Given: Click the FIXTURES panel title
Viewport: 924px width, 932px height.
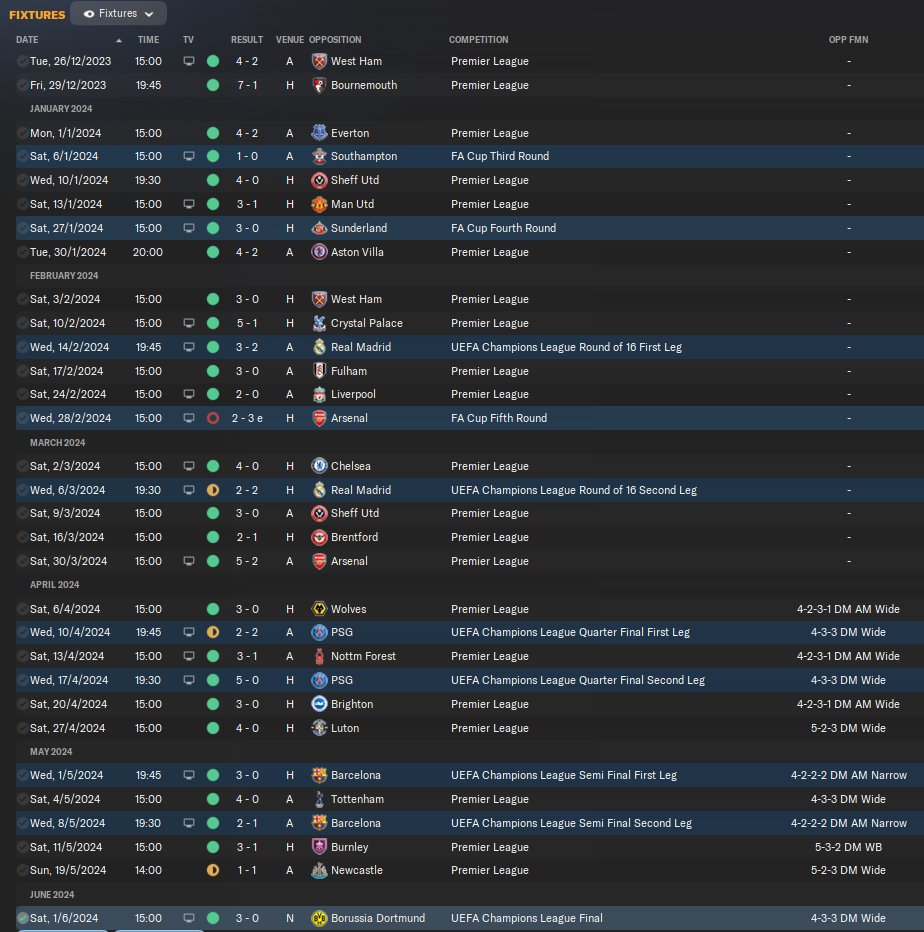Looking at the screenshot, I should pyautogui.click(x=37, y=15).
